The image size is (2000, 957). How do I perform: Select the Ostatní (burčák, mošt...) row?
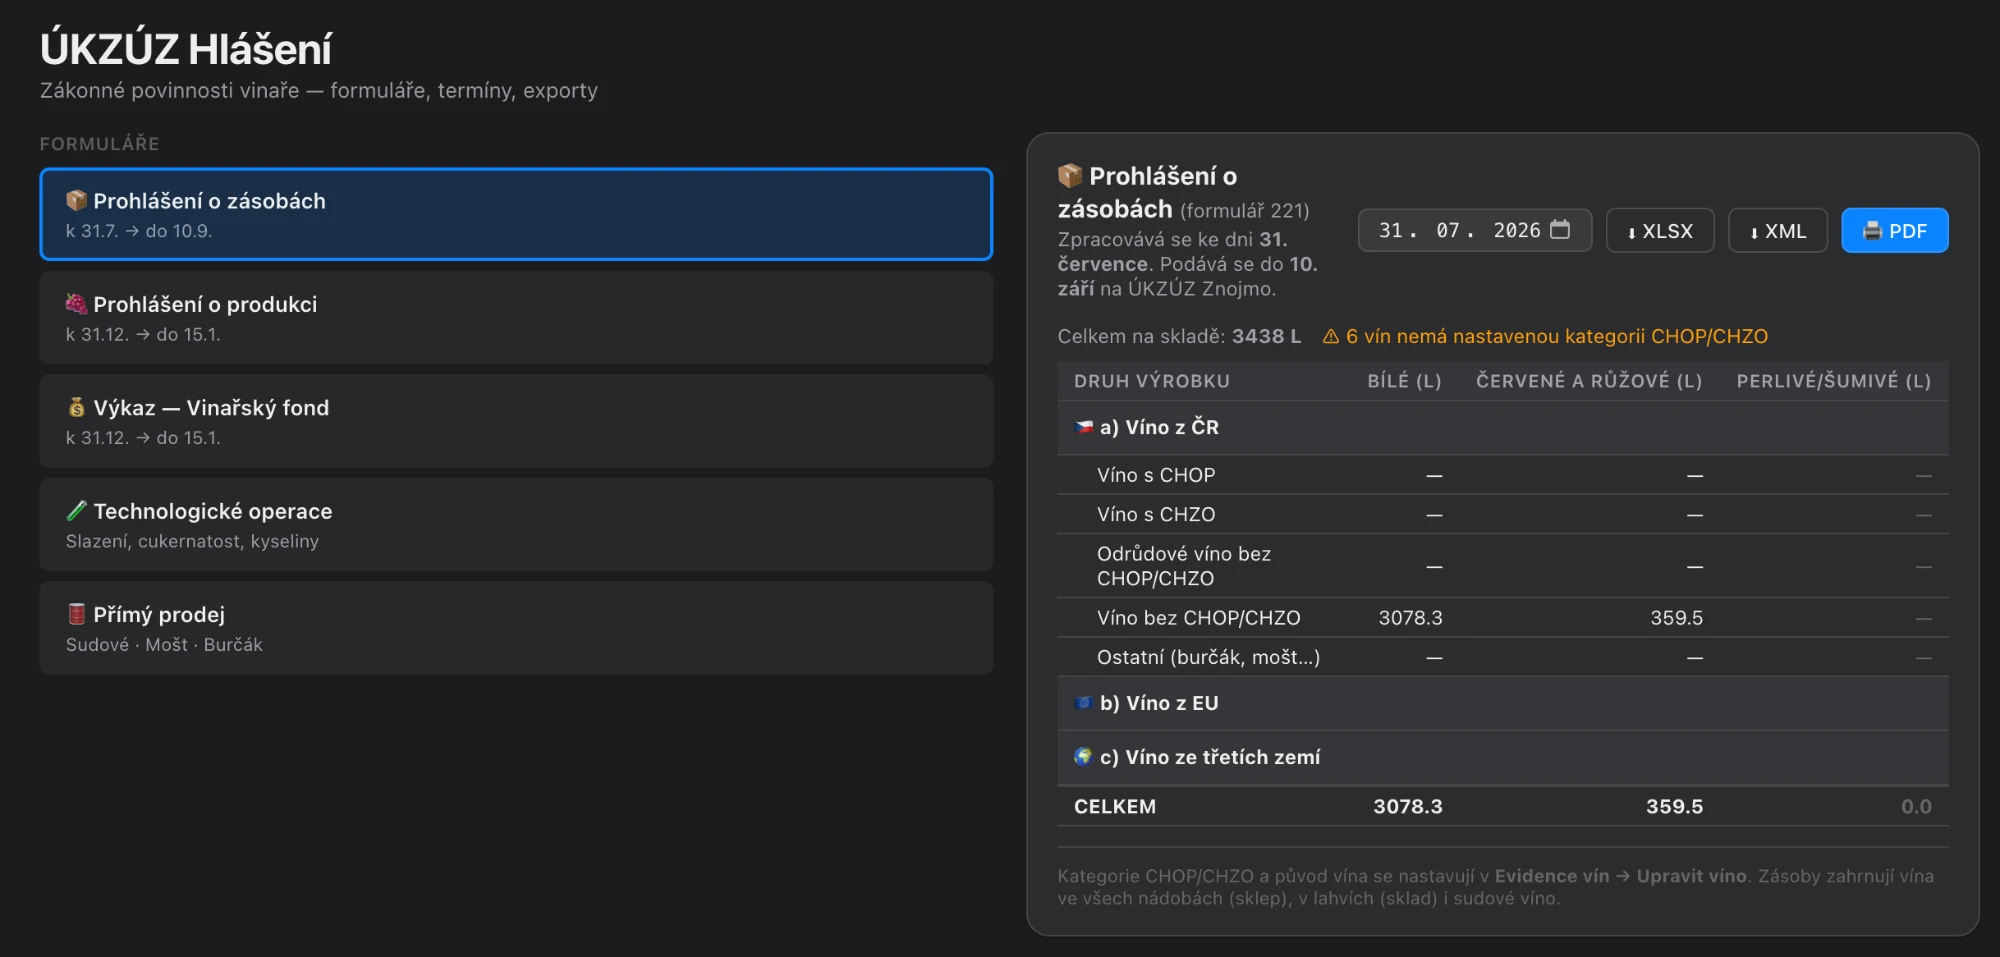tap(1503, 657)
